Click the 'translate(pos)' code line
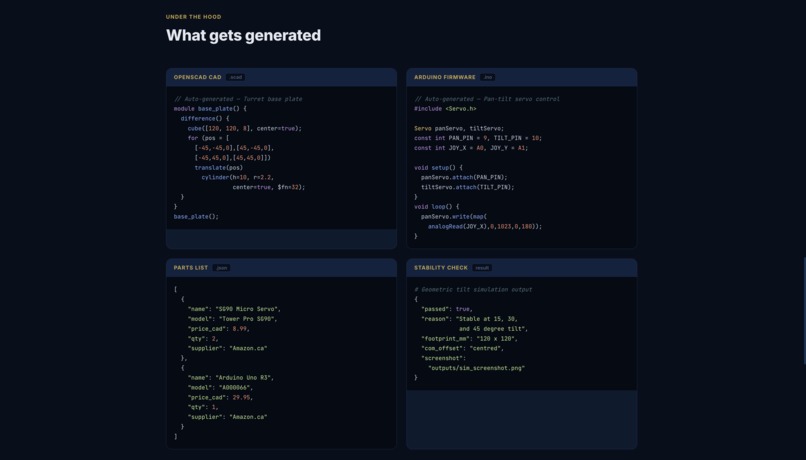This screenshot has width=806, height=460. [218, 168]
